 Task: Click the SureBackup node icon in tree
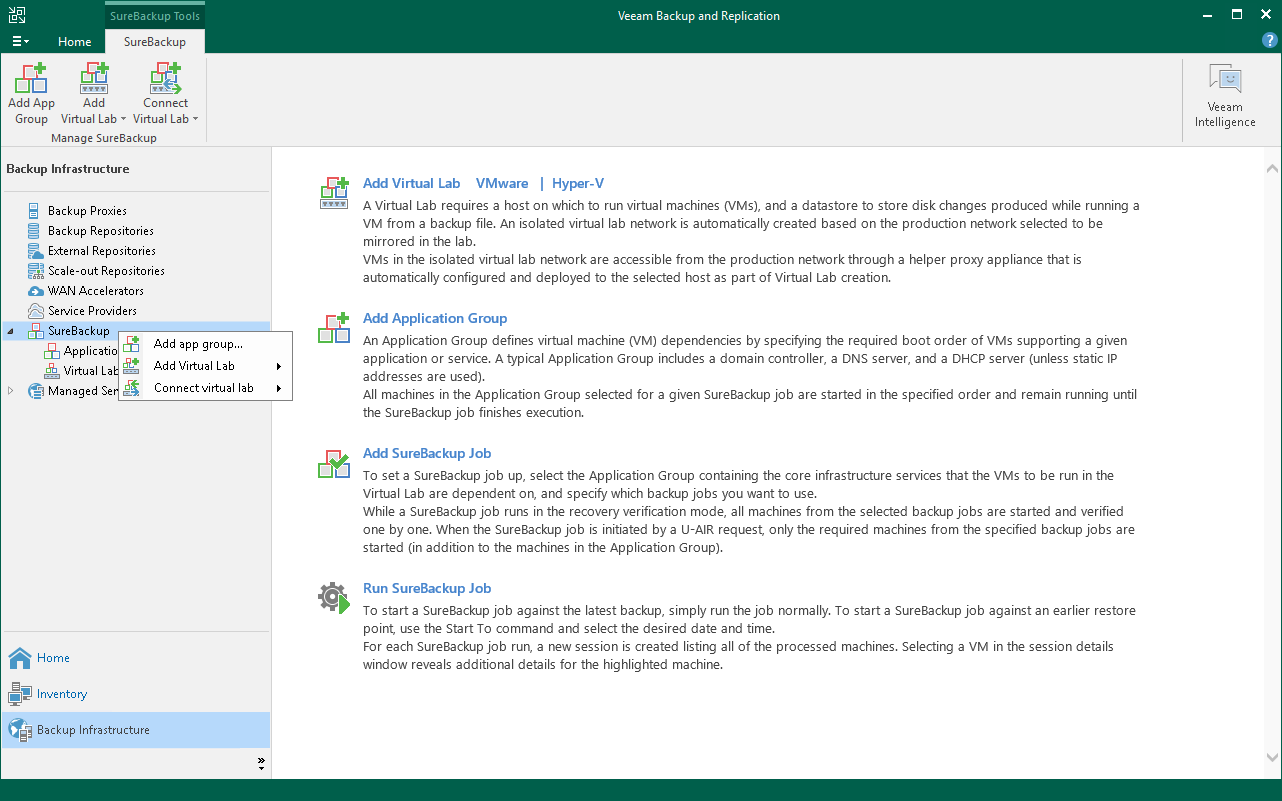pyautogui.click(x=36, y=331)
